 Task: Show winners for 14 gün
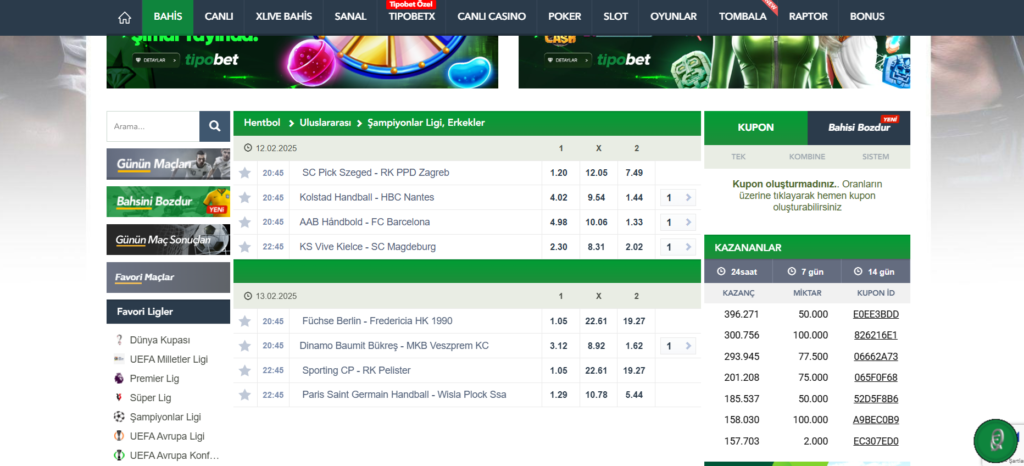click(x=876, y=272)
